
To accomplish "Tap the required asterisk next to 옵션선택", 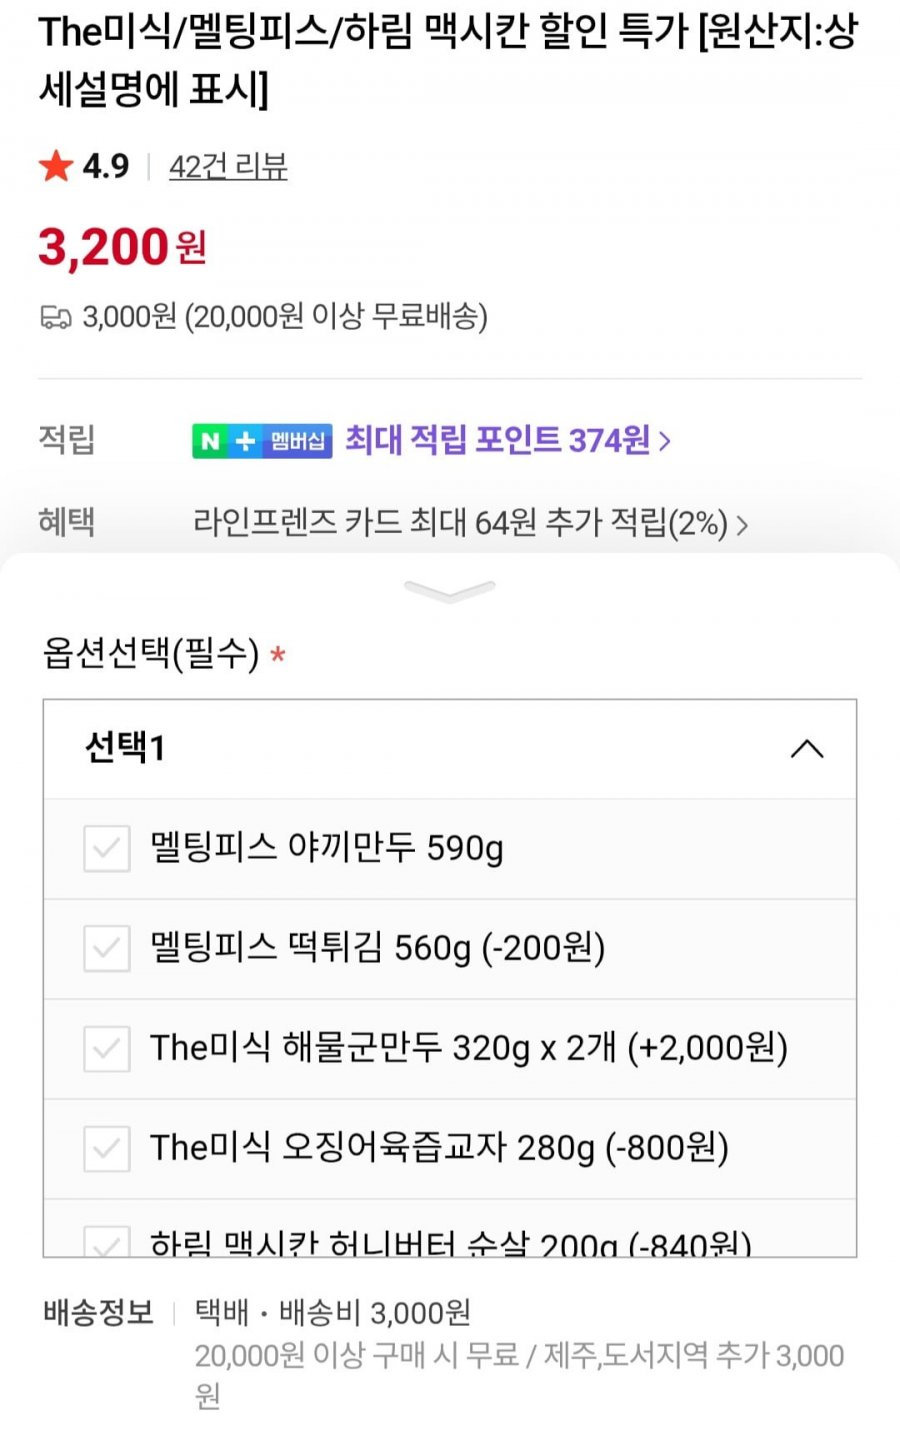I will click(278, 656).
